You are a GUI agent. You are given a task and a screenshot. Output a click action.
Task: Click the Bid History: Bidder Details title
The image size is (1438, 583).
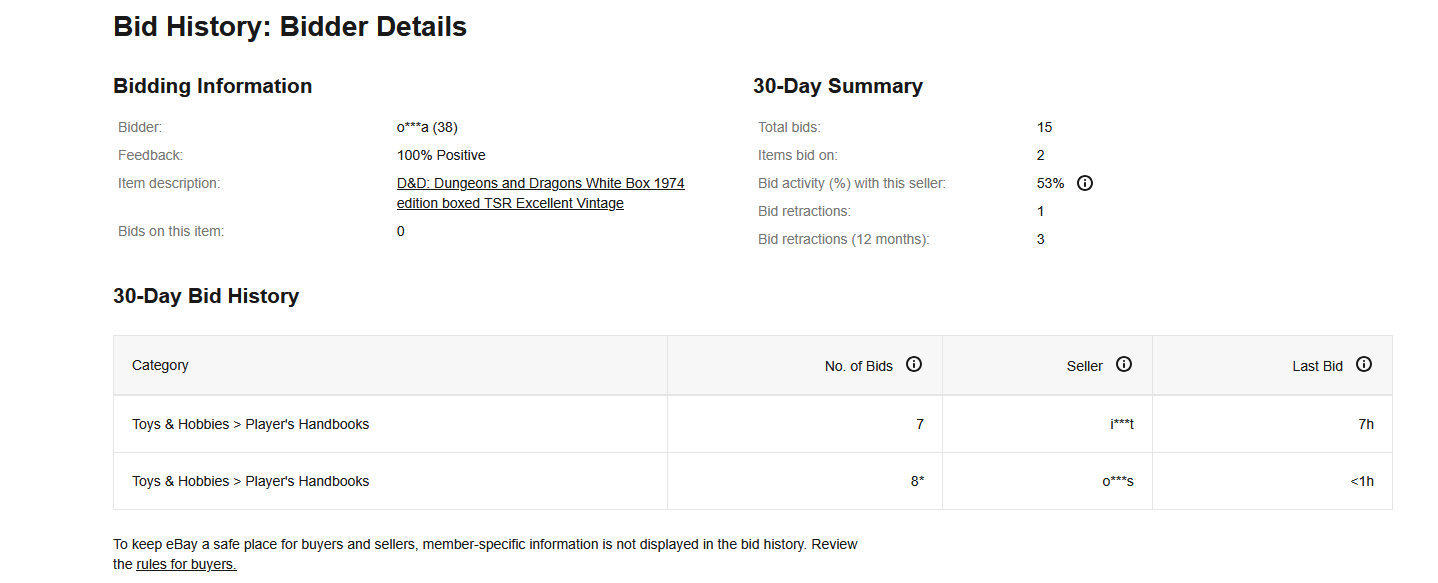pos(290,26)
